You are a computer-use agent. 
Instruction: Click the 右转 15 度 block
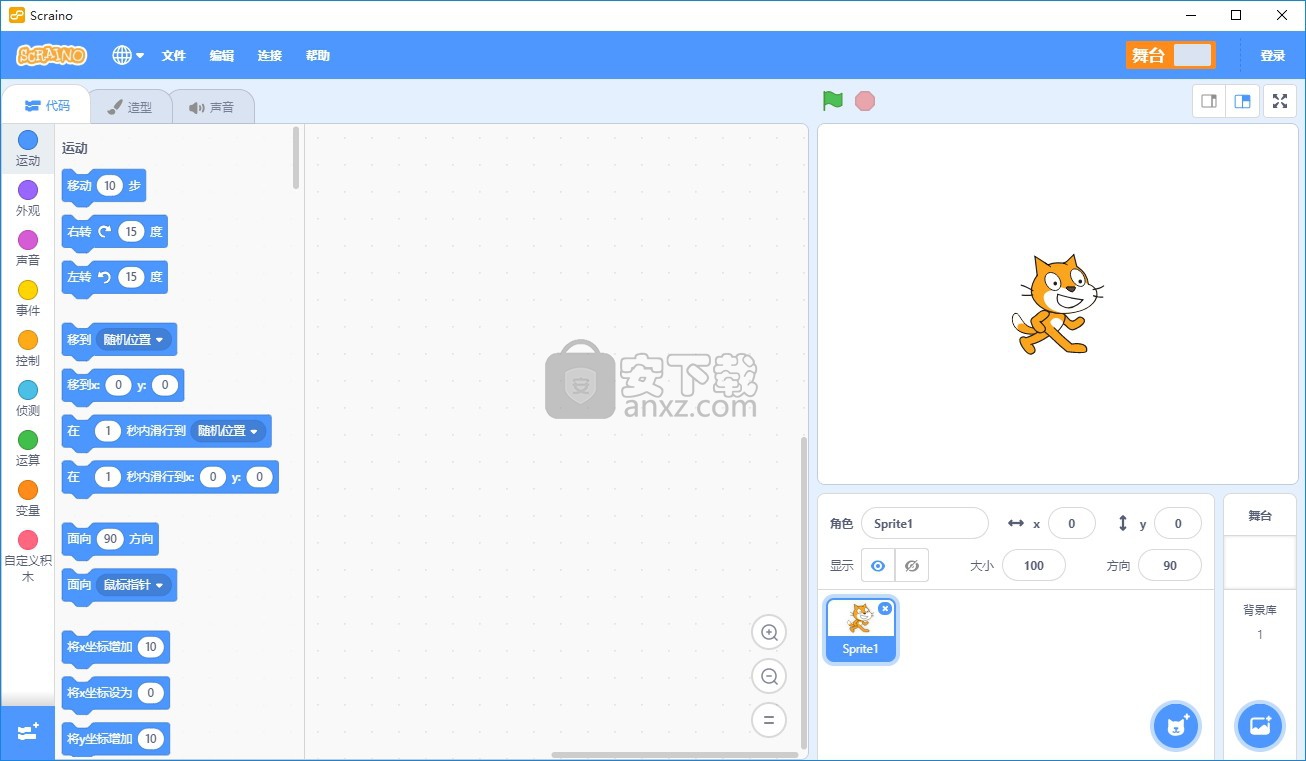pyautogui.click(x=115, y=232)
